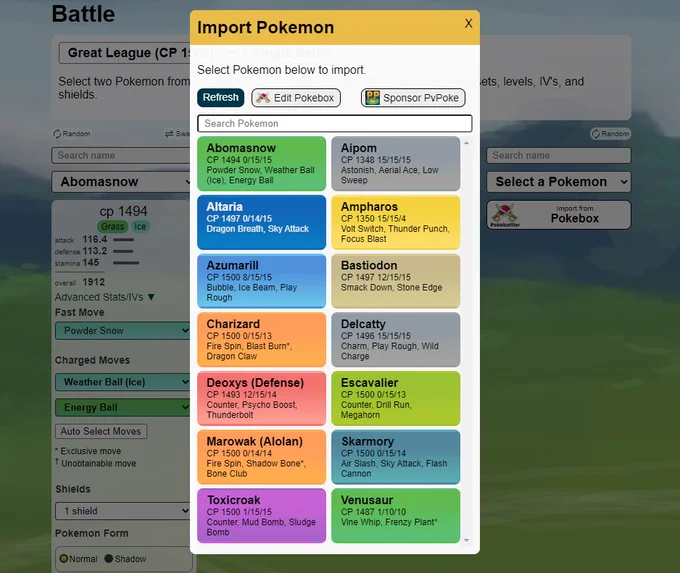
Task: Expand Advanced Stats/IVs section
Action: click(105, 297)
